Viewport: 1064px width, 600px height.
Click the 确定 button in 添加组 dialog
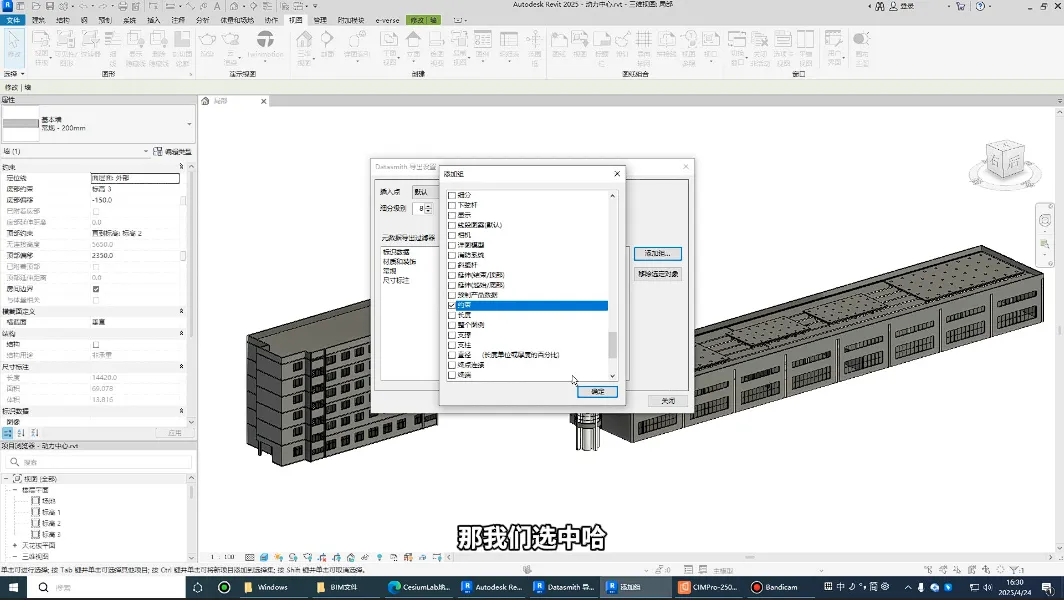pos(597,391)
